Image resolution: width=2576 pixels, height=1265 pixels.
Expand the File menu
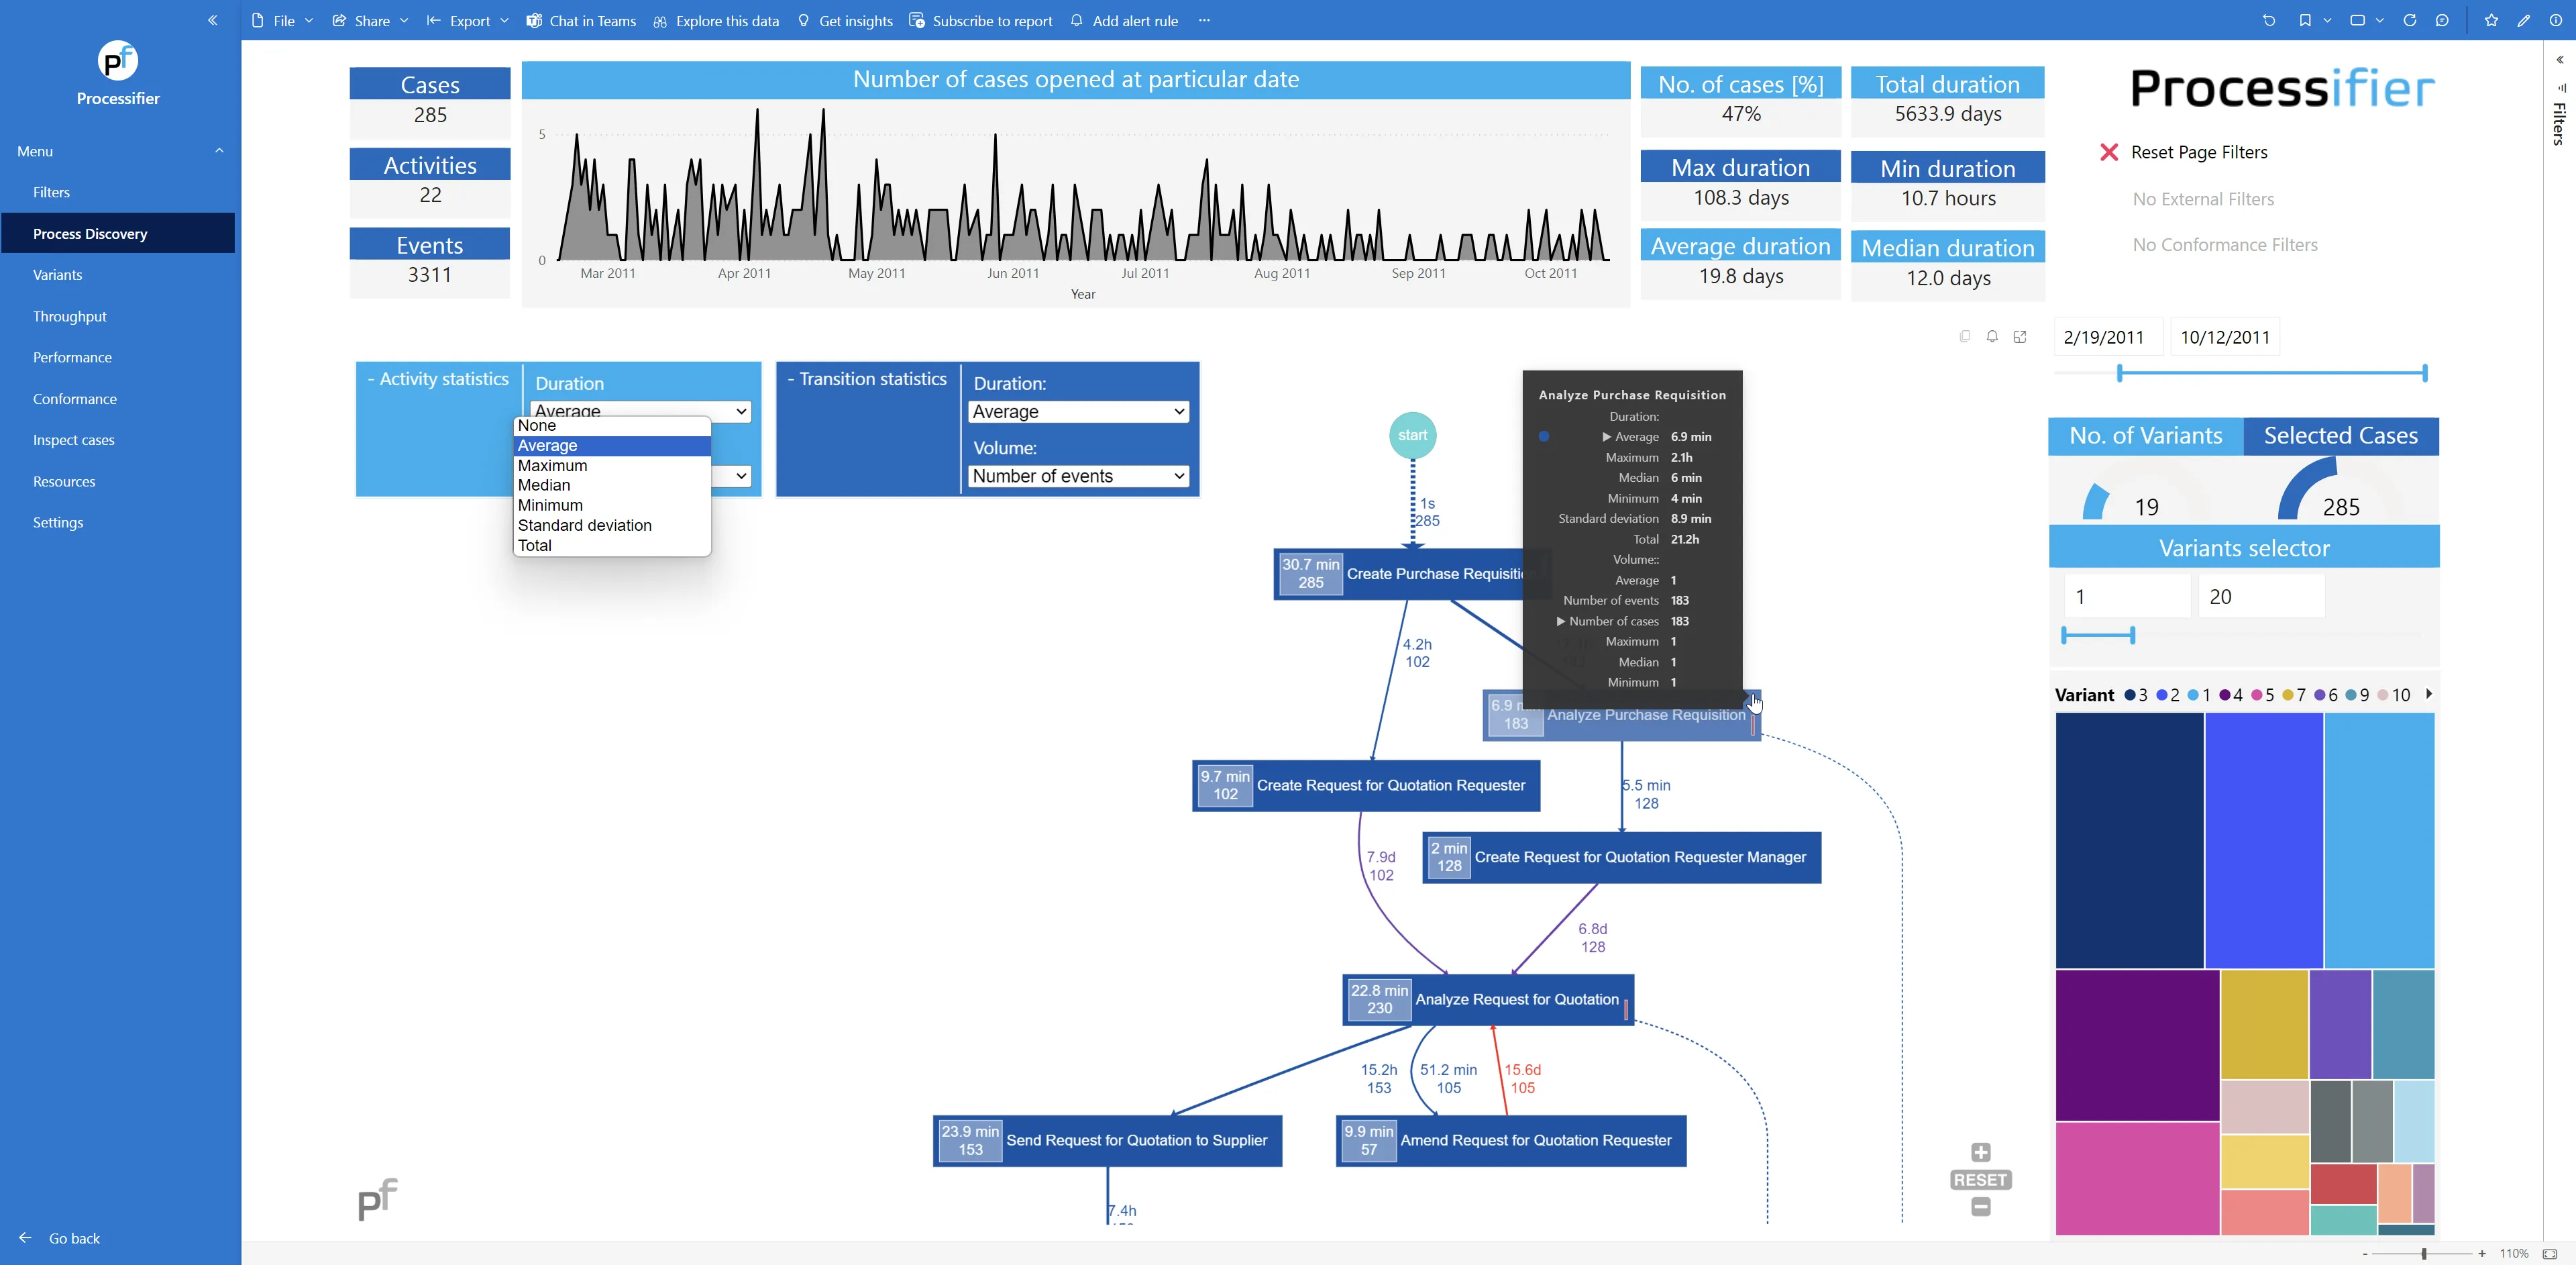click(283, 20)
